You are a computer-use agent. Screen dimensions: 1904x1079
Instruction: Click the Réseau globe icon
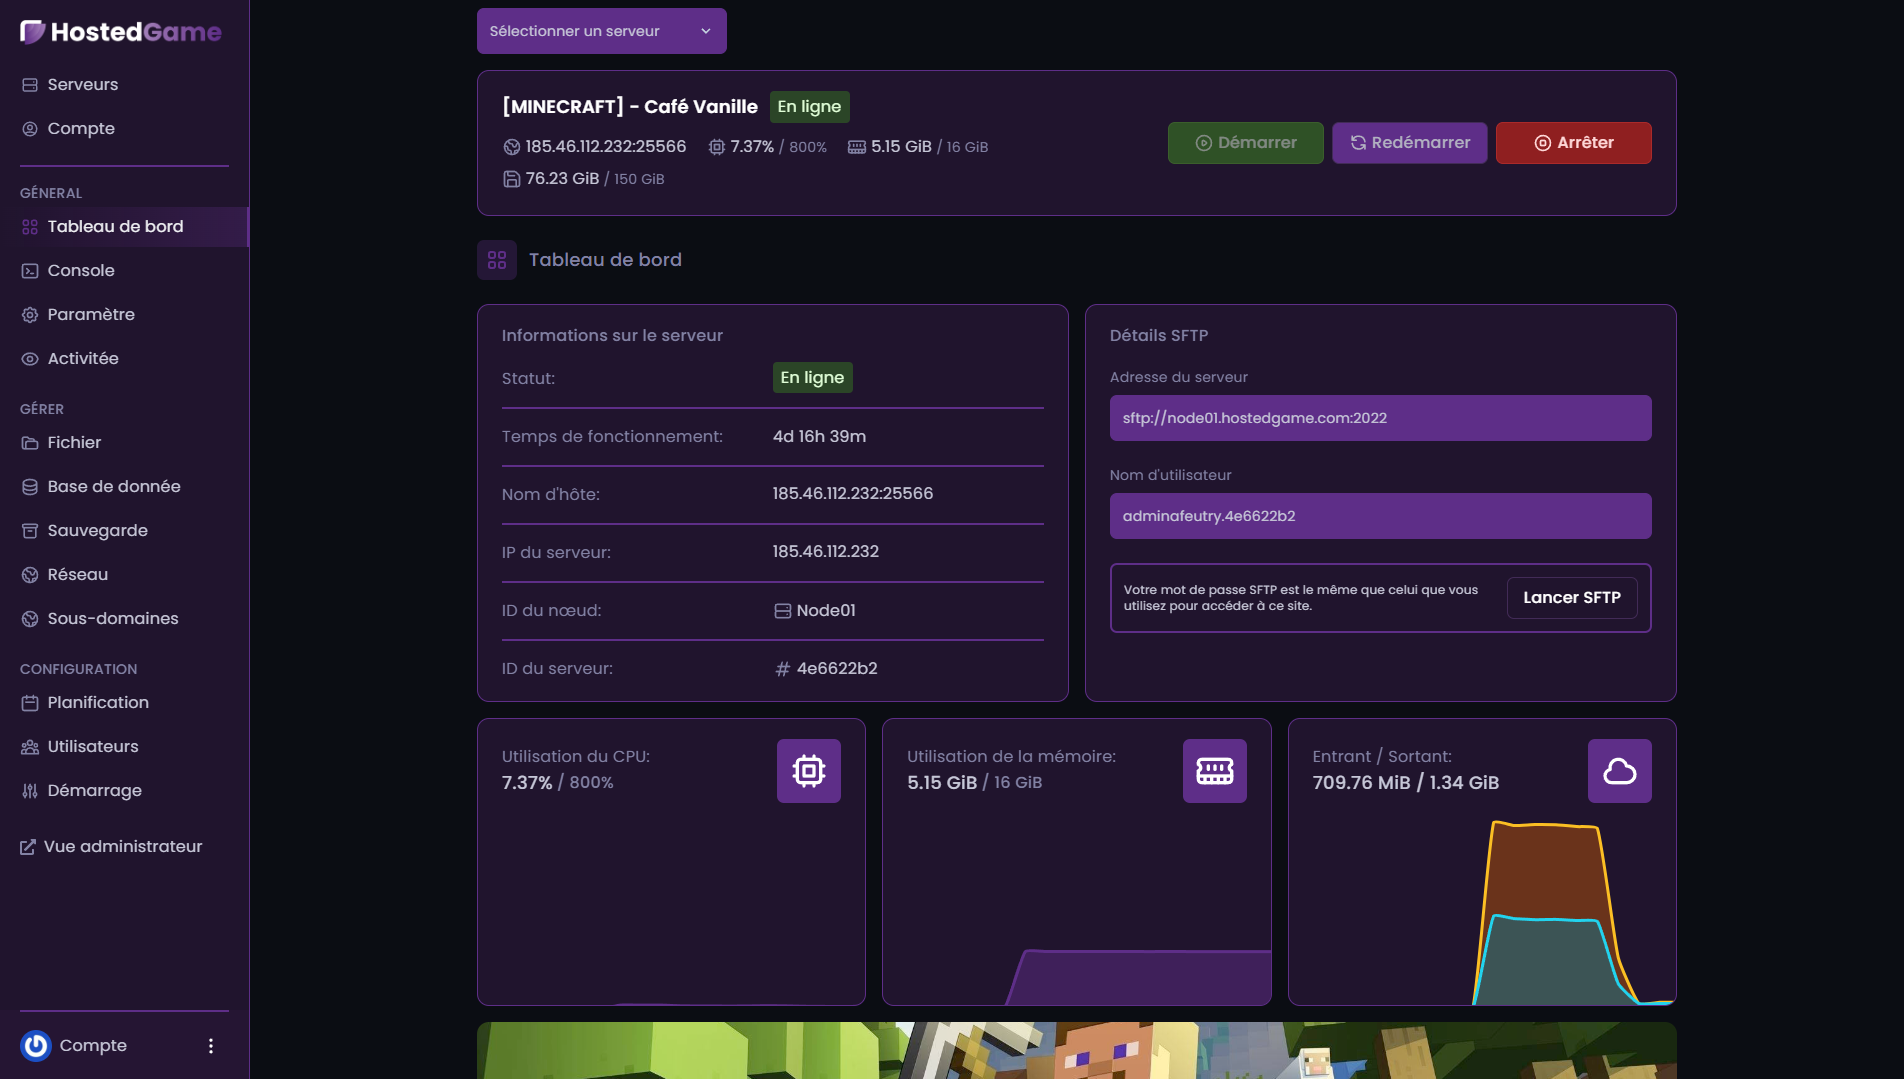pos(30,575)
